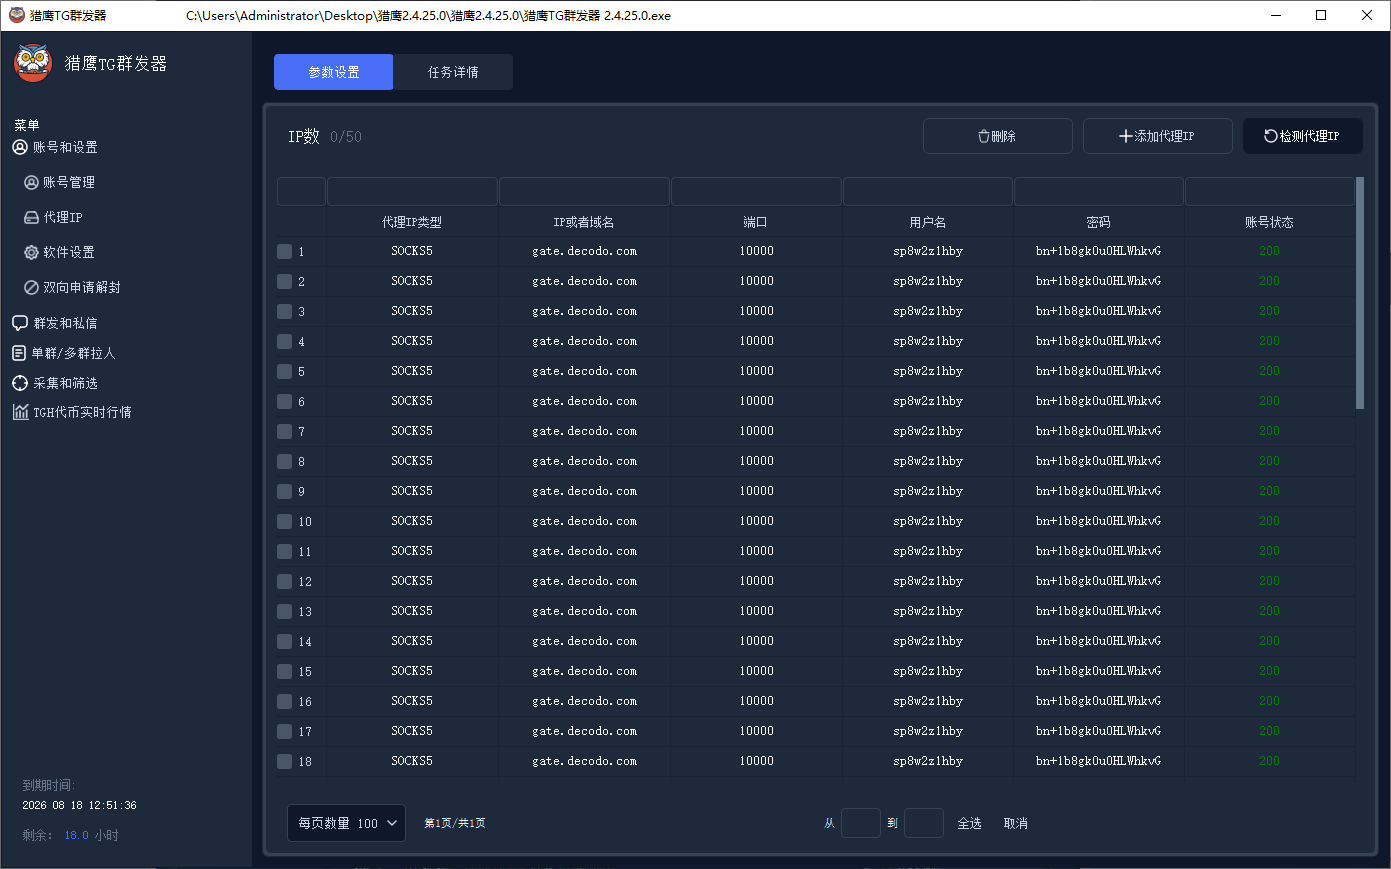This screenshot has height=869, width=1391.
Task: Click gate.decodo.com in row 4
Action: [x=584, y=341]
